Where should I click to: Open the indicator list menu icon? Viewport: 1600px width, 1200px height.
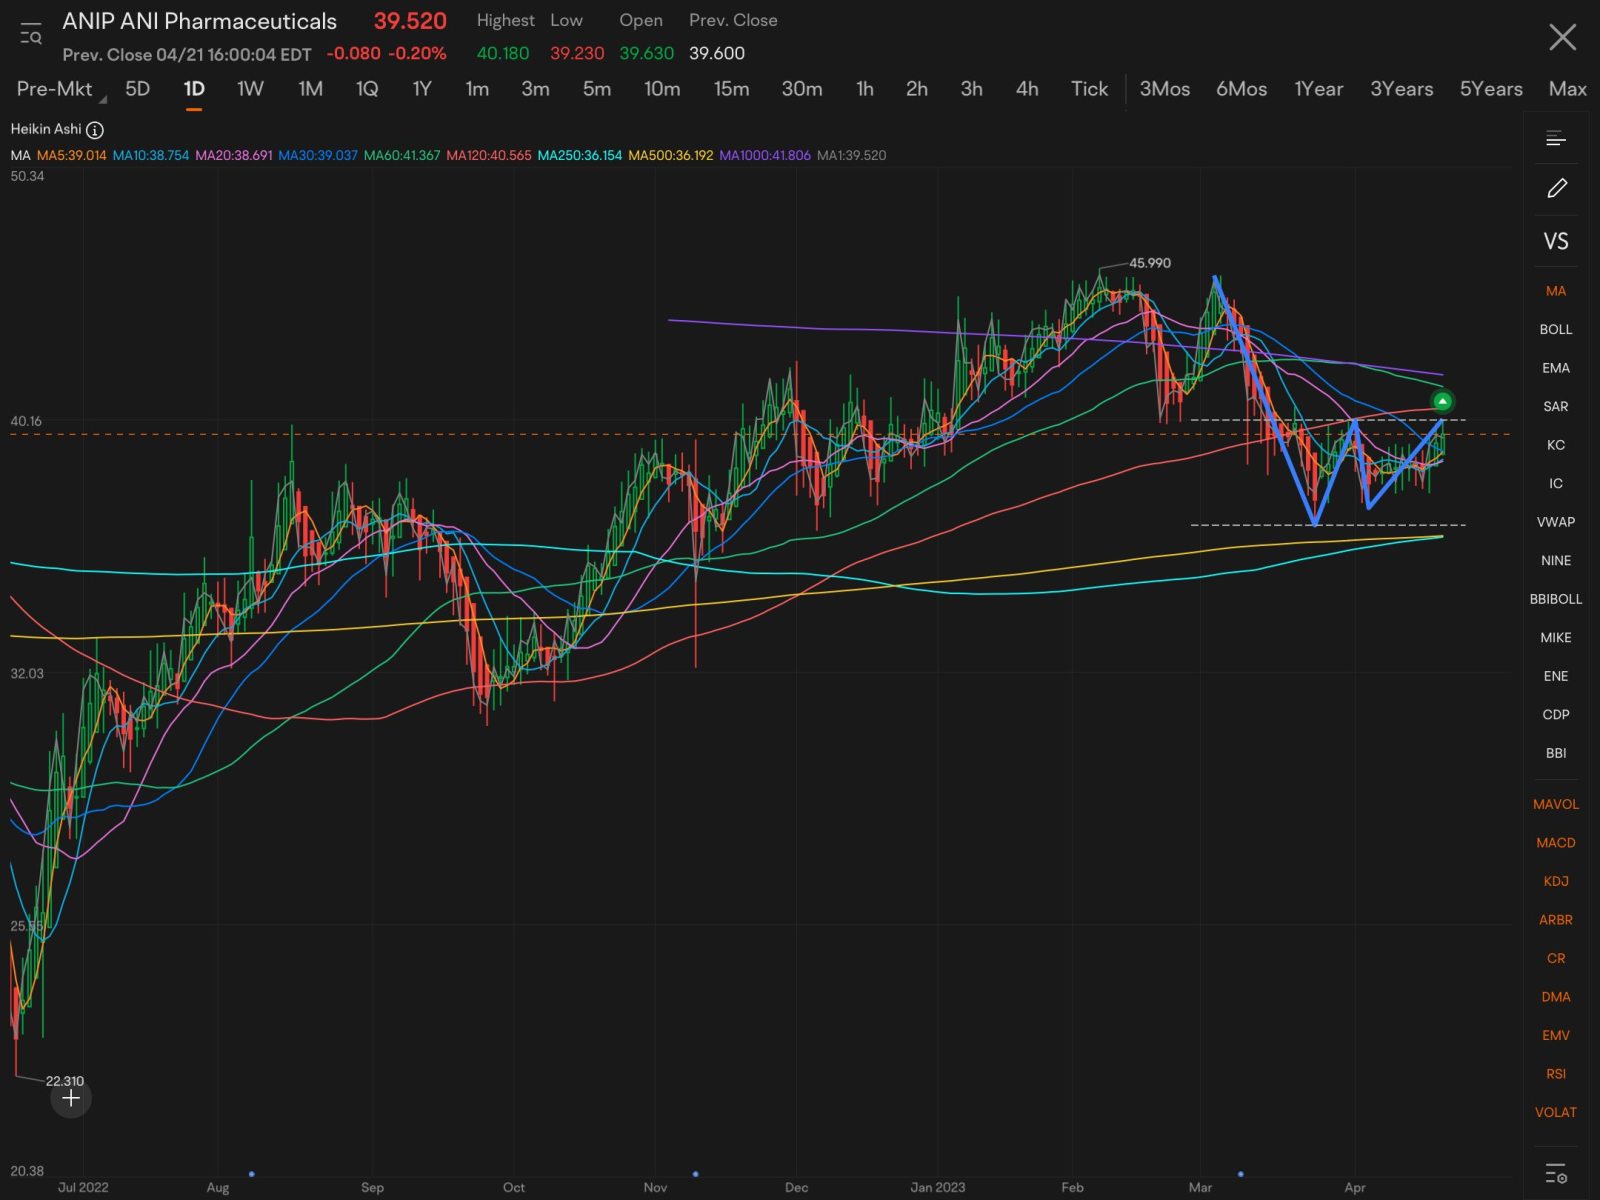[1556, 139]
